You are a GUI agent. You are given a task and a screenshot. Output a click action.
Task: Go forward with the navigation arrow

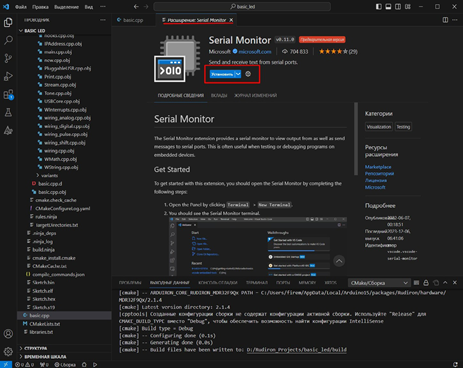(146, 7)
